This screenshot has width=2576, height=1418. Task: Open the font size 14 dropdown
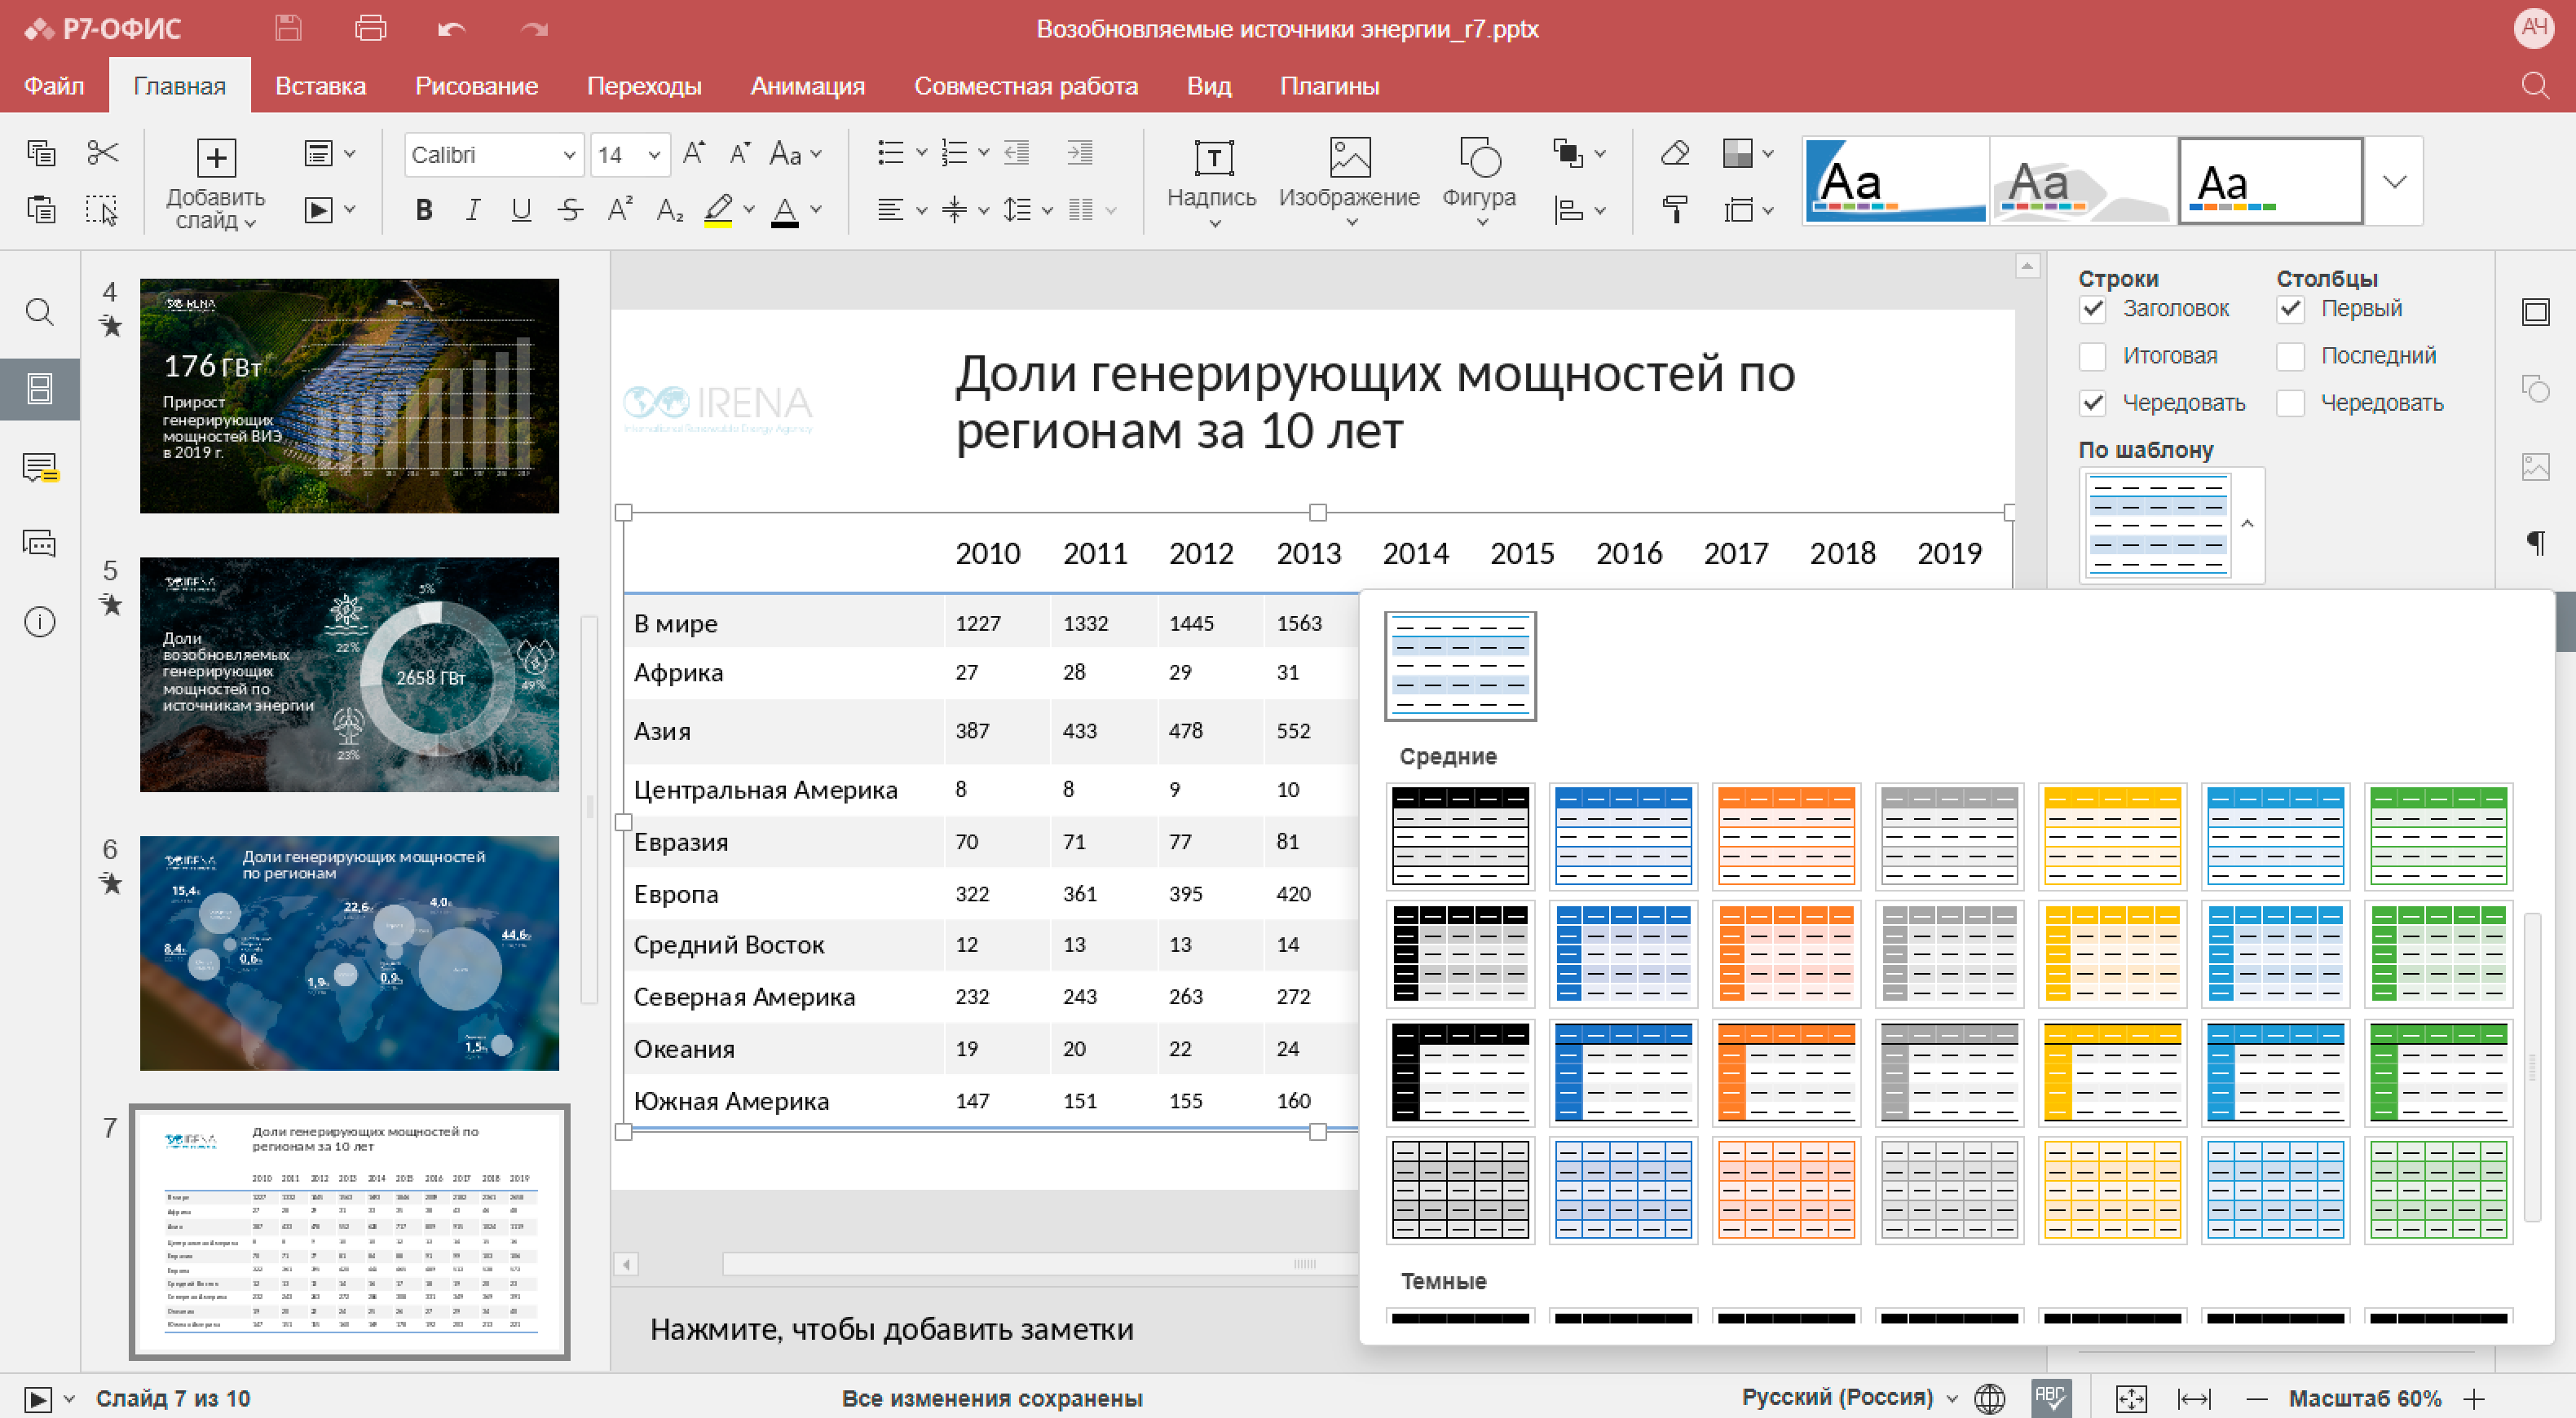point(654,155)
